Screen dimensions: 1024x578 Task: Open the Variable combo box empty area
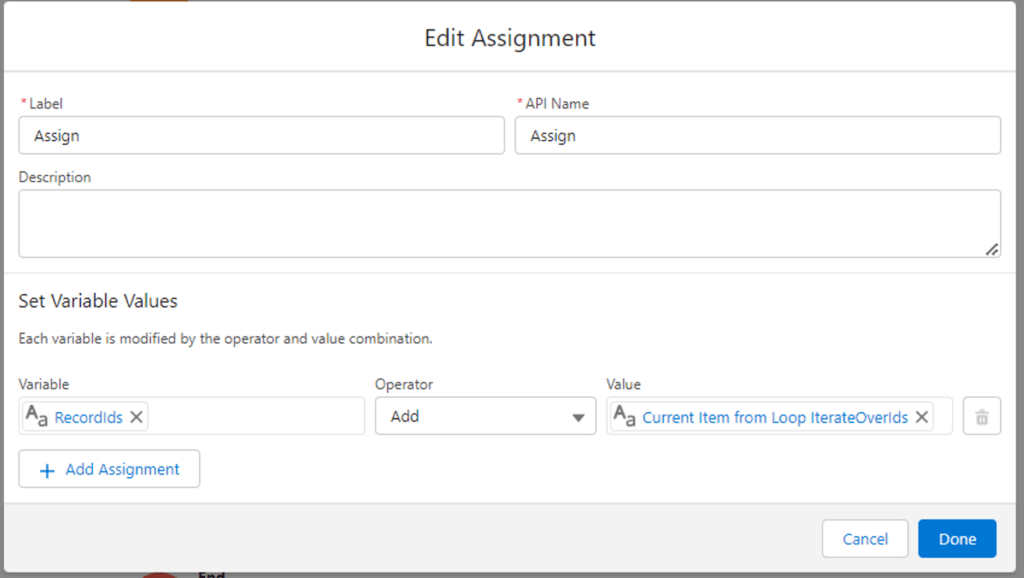click(255, 416)
